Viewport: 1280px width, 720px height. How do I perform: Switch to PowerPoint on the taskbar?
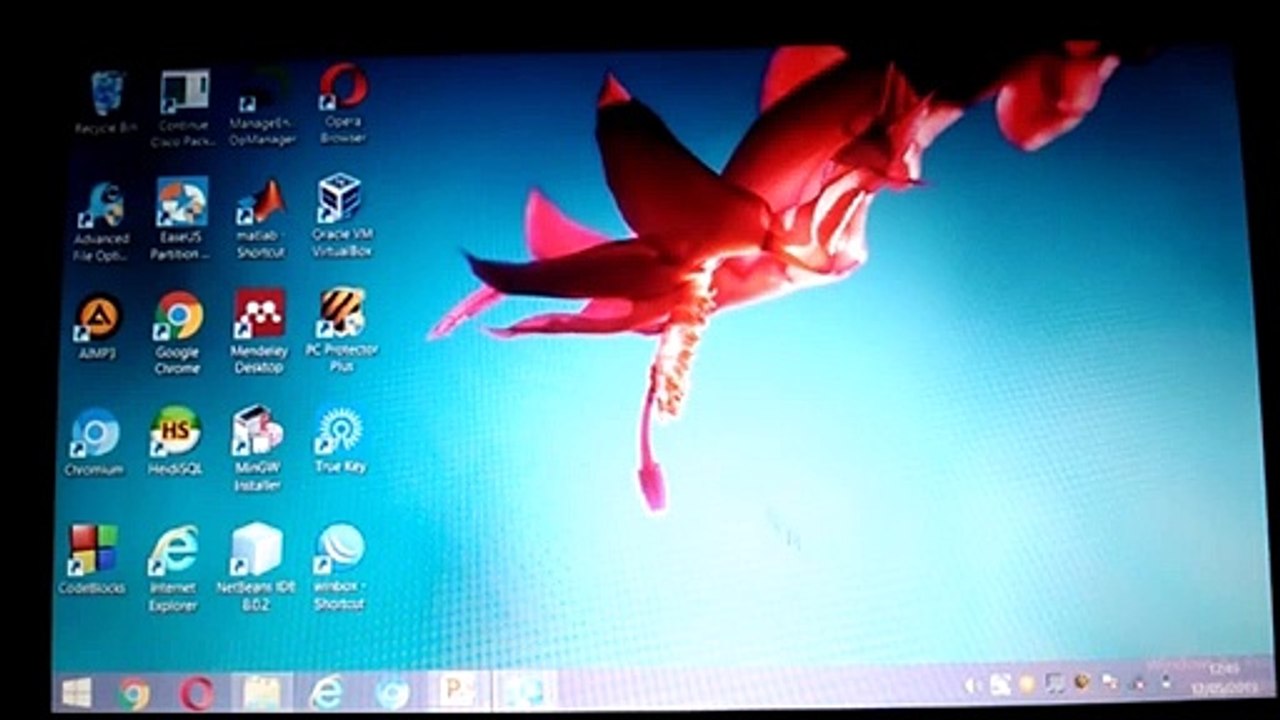[459, 692]
